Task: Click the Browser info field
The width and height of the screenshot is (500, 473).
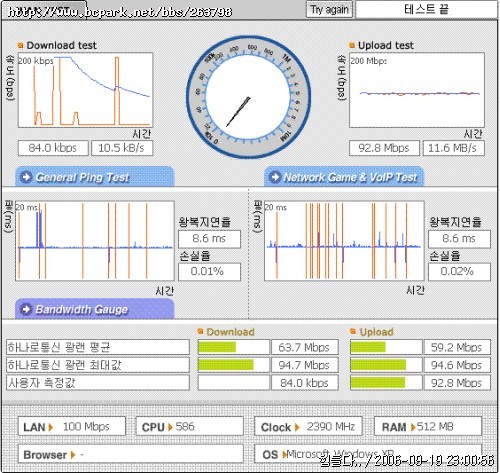Action: point(130,454)
